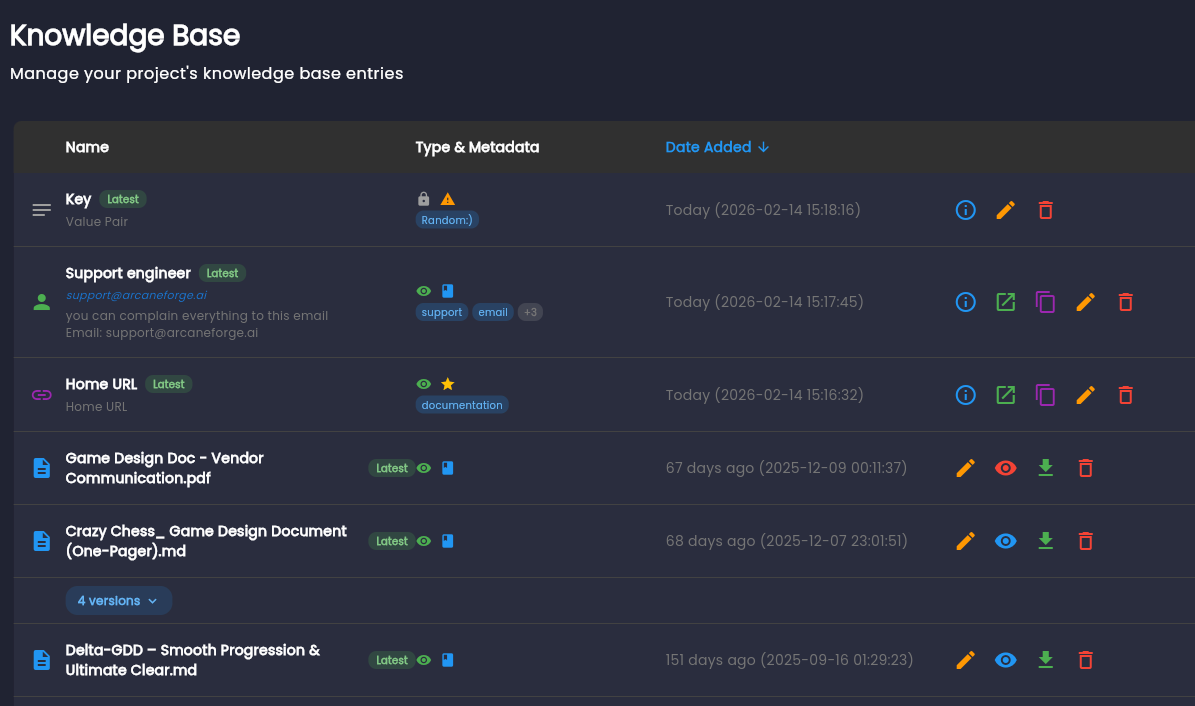Download Crazy Chess_ Game Design Document
Screen dimensions: 1195x706
coord(1046,540)
